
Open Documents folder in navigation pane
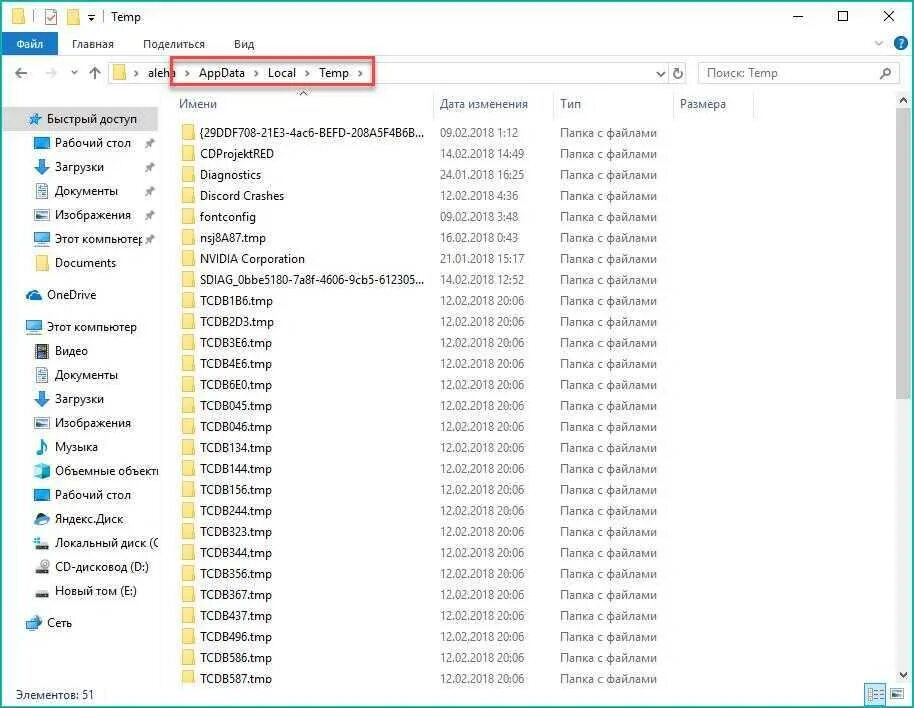click(85, 263)
